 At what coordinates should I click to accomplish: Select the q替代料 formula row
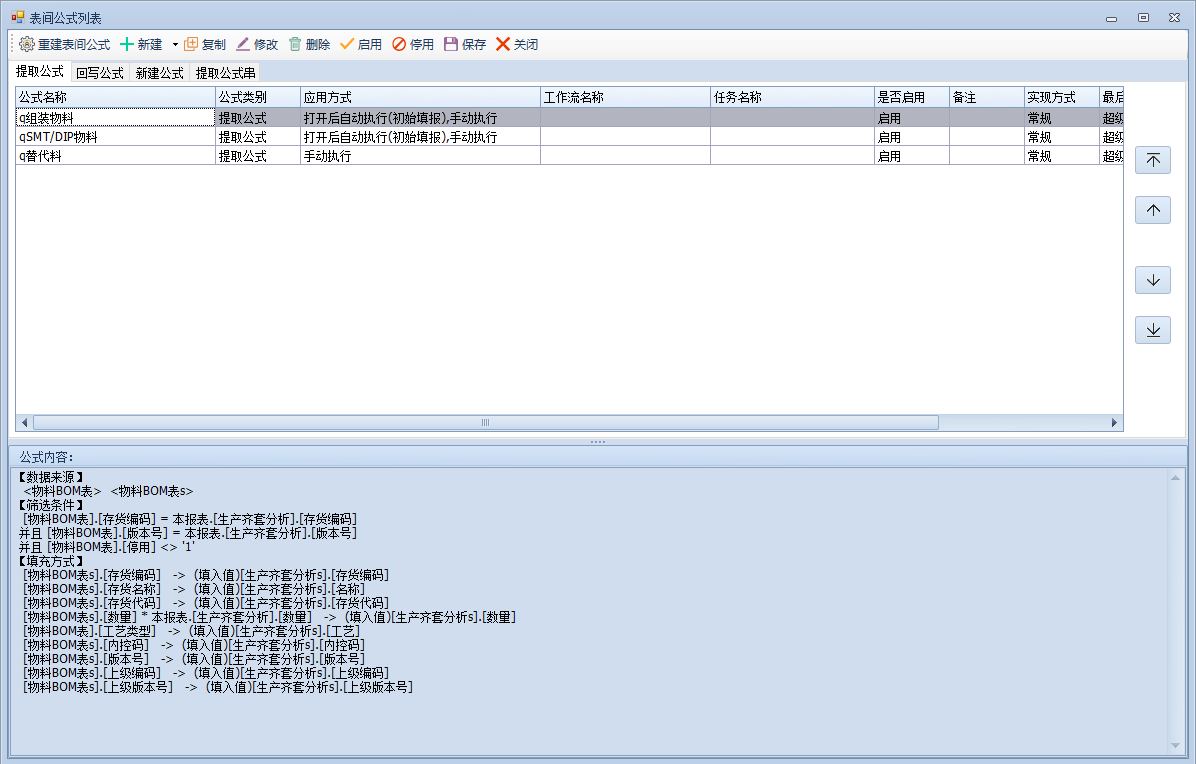coord(569,156)
